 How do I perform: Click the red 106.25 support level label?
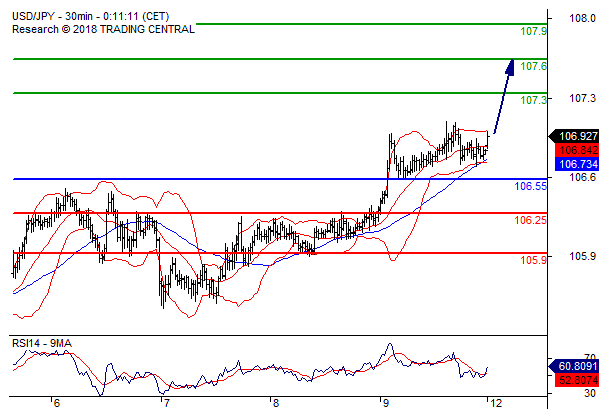tap(530, 220)
